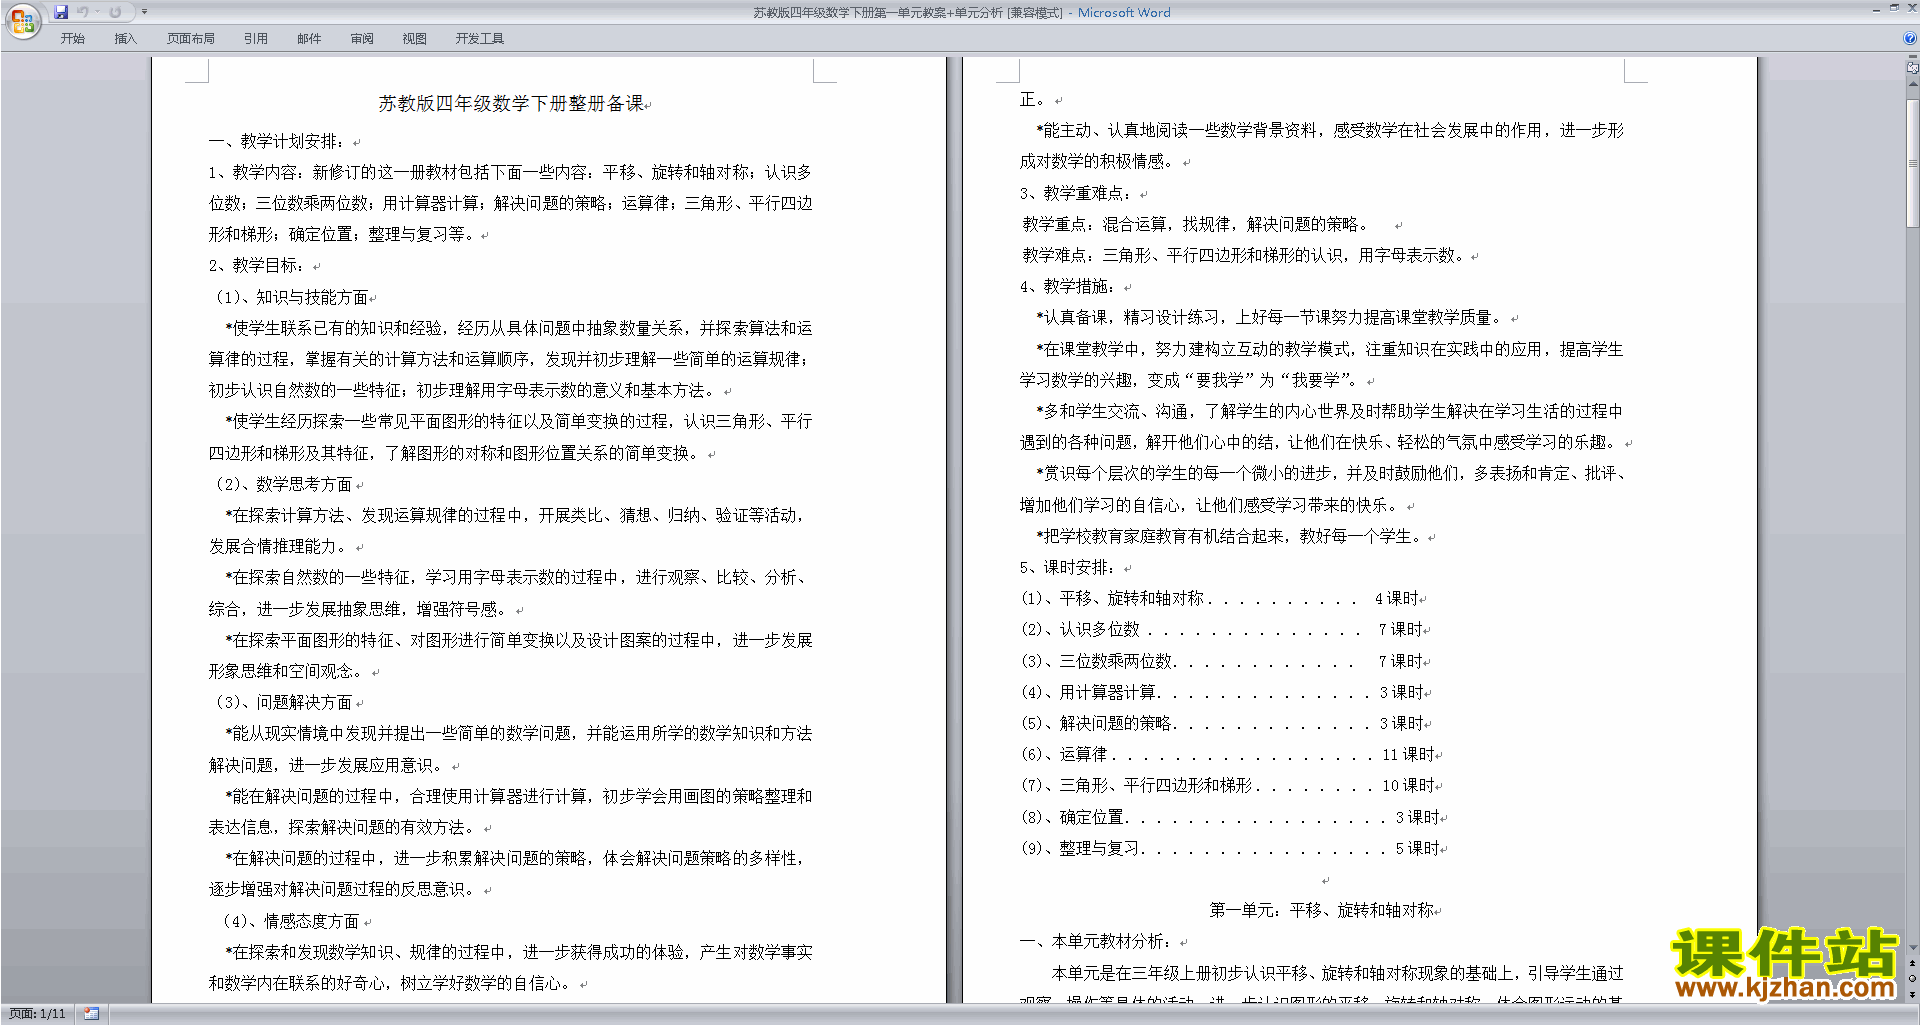Screen dimensions: 1920x1025
Task: Click row (6)、运算律 11课时
Action: click(1228, 754)
